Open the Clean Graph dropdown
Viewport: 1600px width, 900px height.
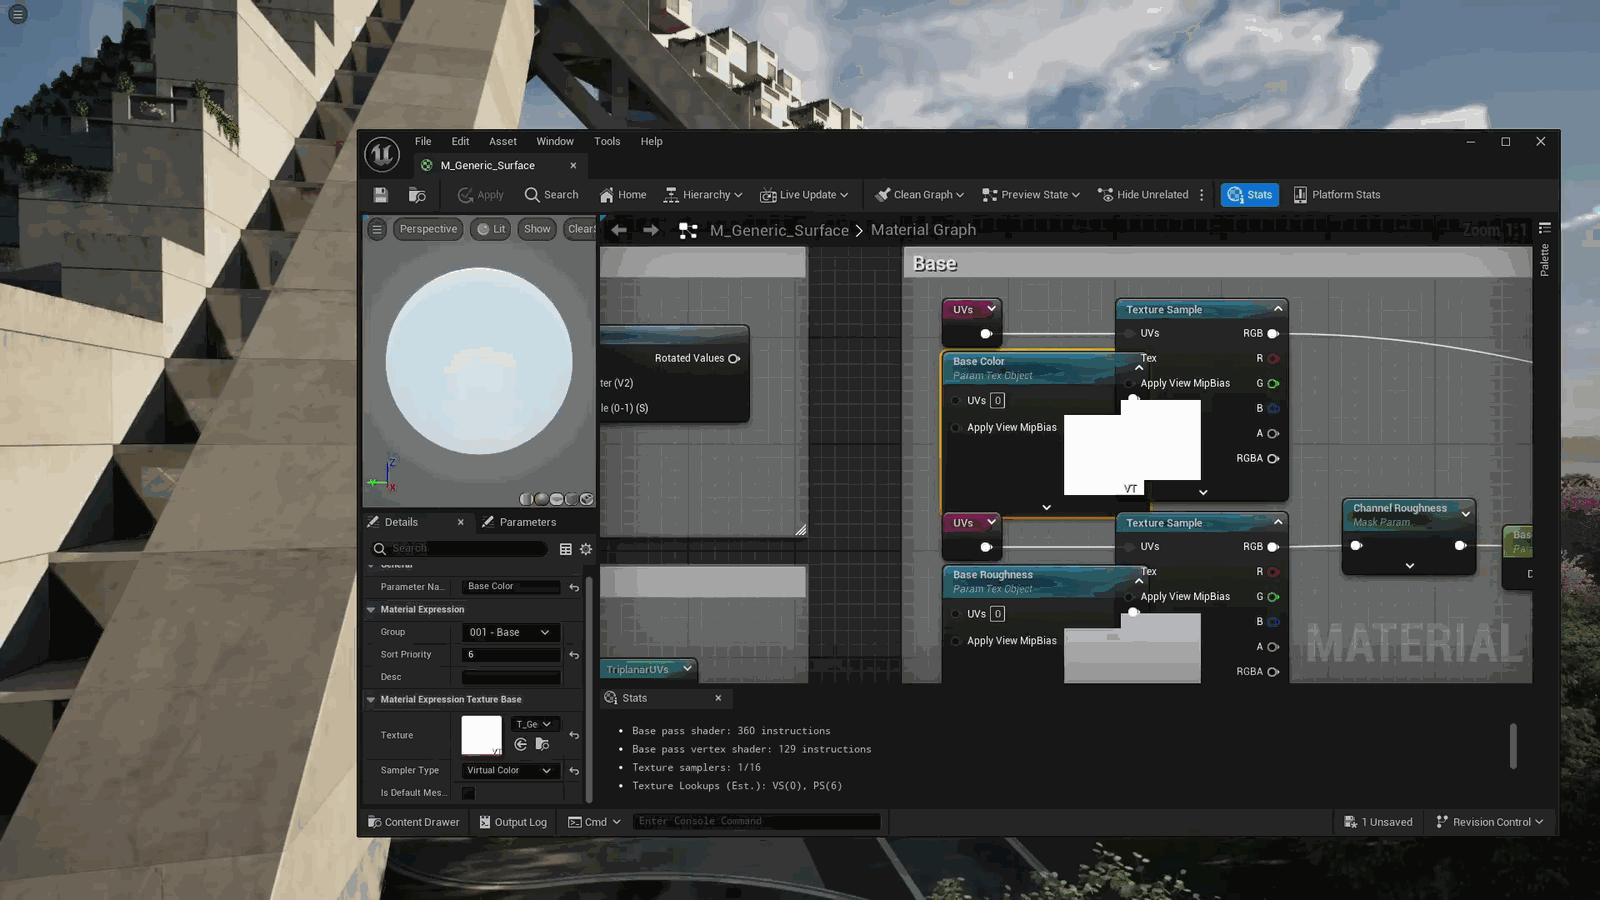(920, 195)
